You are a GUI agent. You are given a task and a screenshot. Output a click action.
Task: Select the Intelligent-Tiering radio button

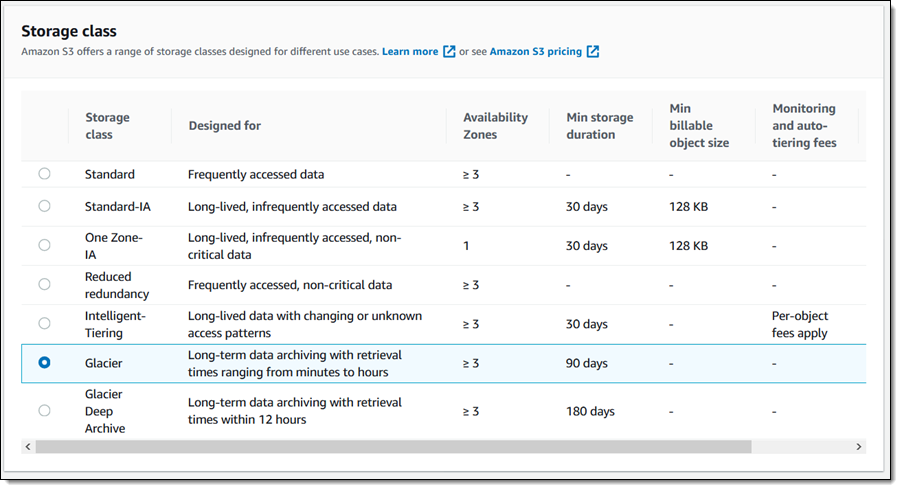pyautogui.click(x=44, y=323)
